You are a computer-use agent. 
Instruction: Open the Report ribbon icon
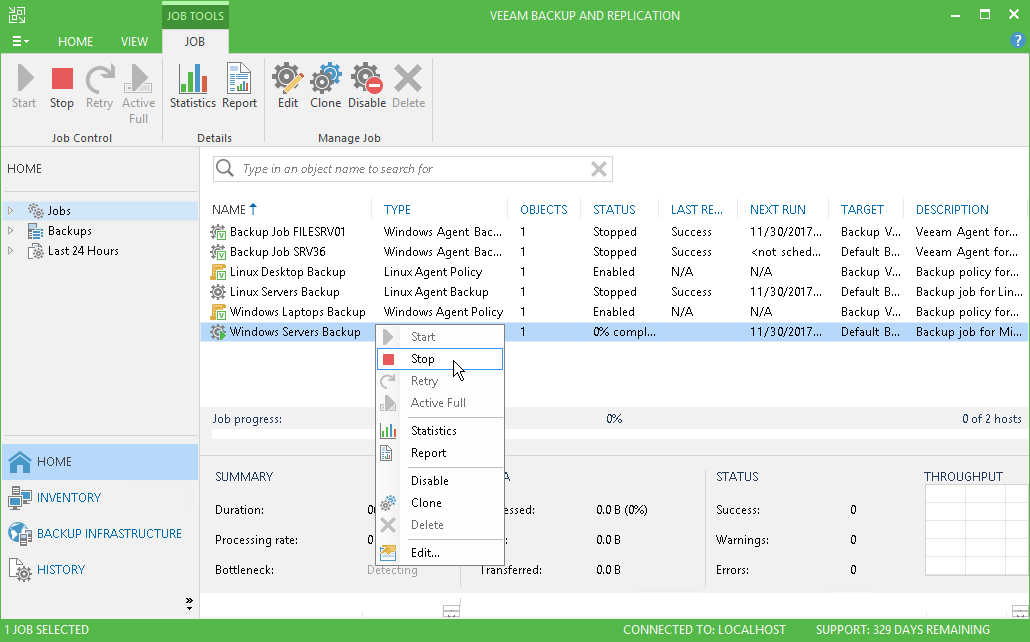[239, 87]
